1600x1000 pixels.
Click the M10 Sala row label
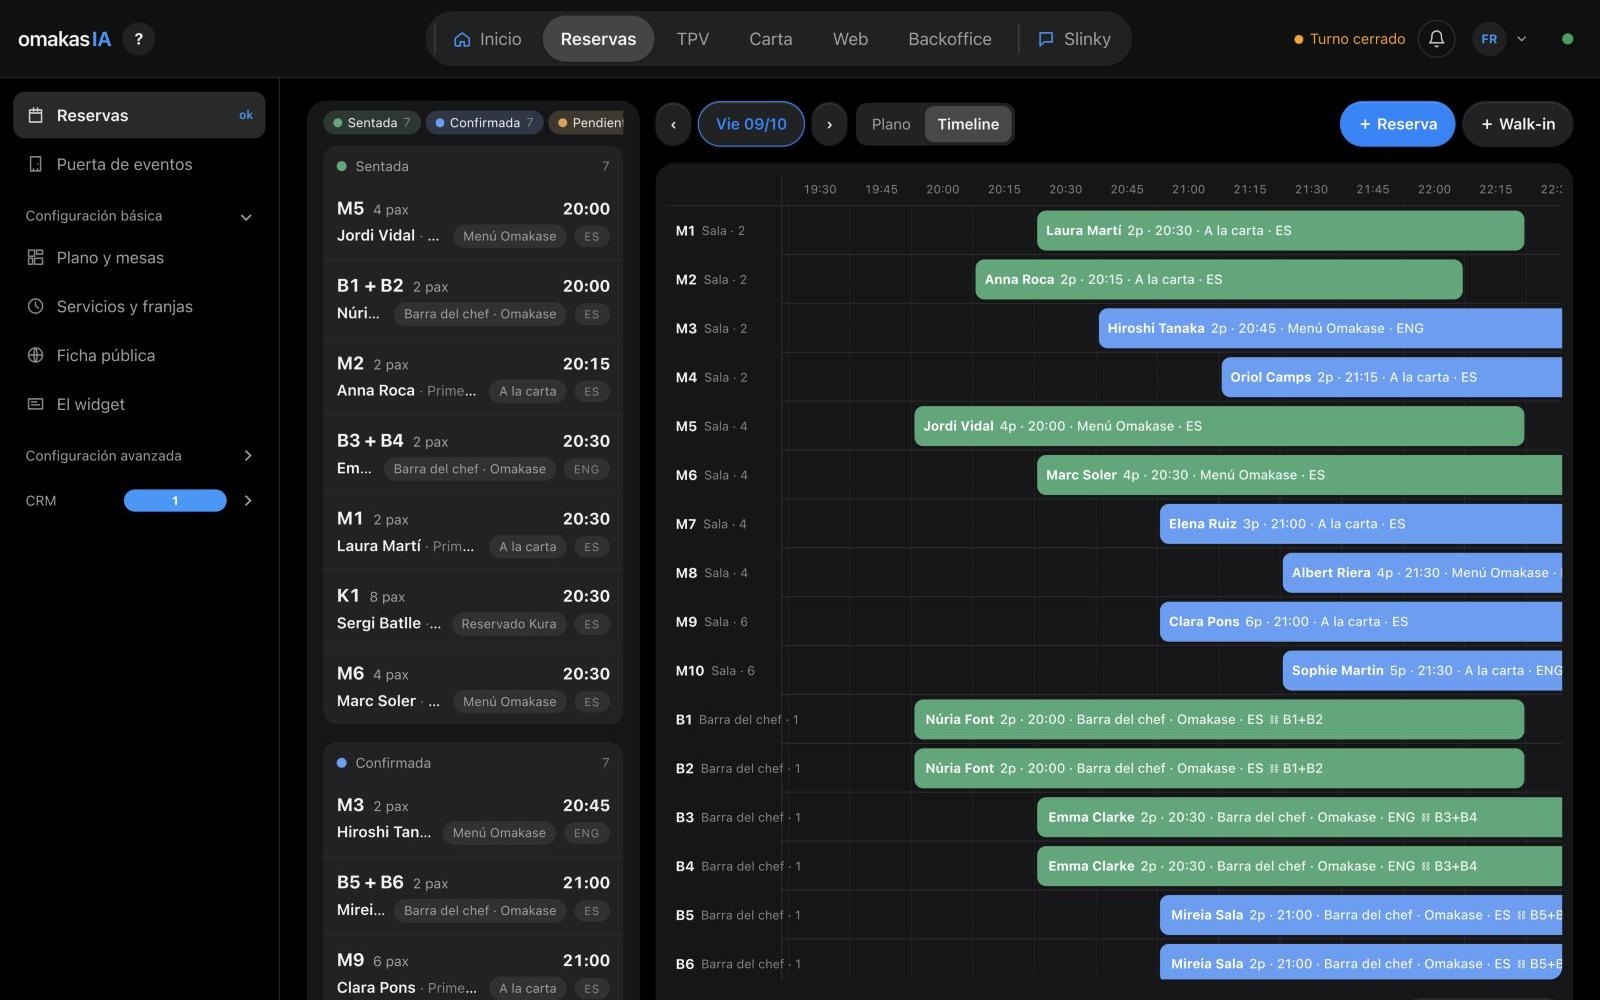tap(715, 670)
